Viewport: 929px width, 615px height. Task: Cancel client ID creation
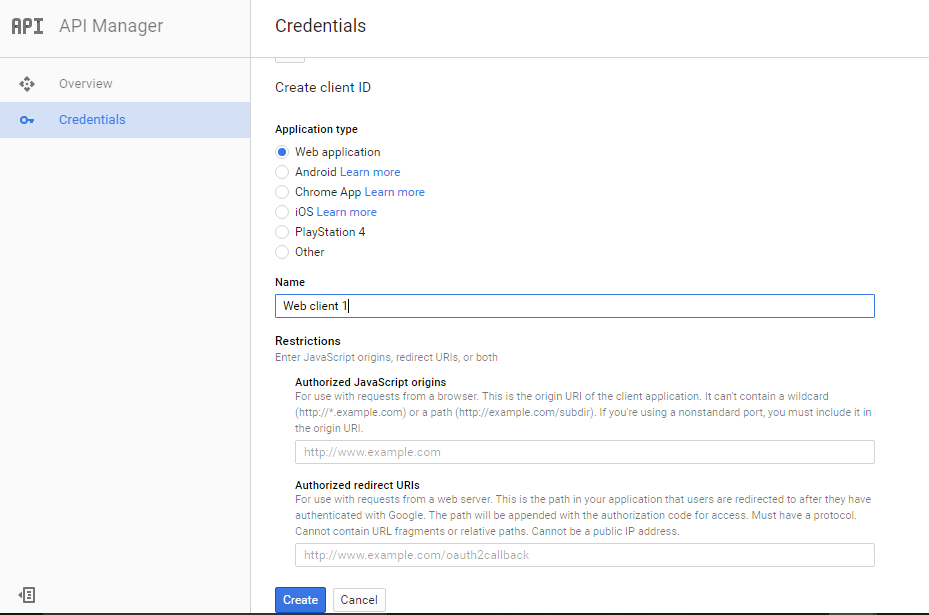pos(359,600)
